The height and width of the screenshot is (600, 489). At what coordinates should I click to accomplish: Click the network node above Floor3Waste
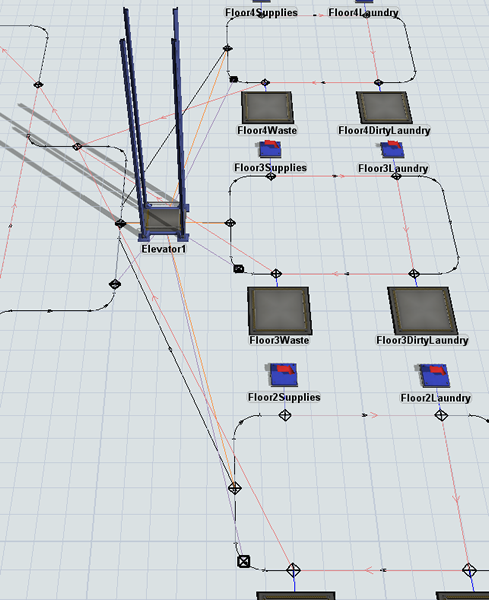tap(276, 274)
